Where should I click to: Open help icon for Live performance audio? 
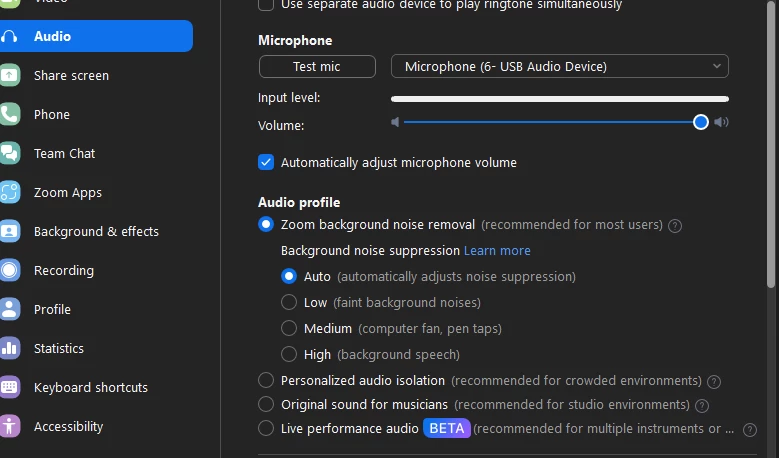pos(750,430)
